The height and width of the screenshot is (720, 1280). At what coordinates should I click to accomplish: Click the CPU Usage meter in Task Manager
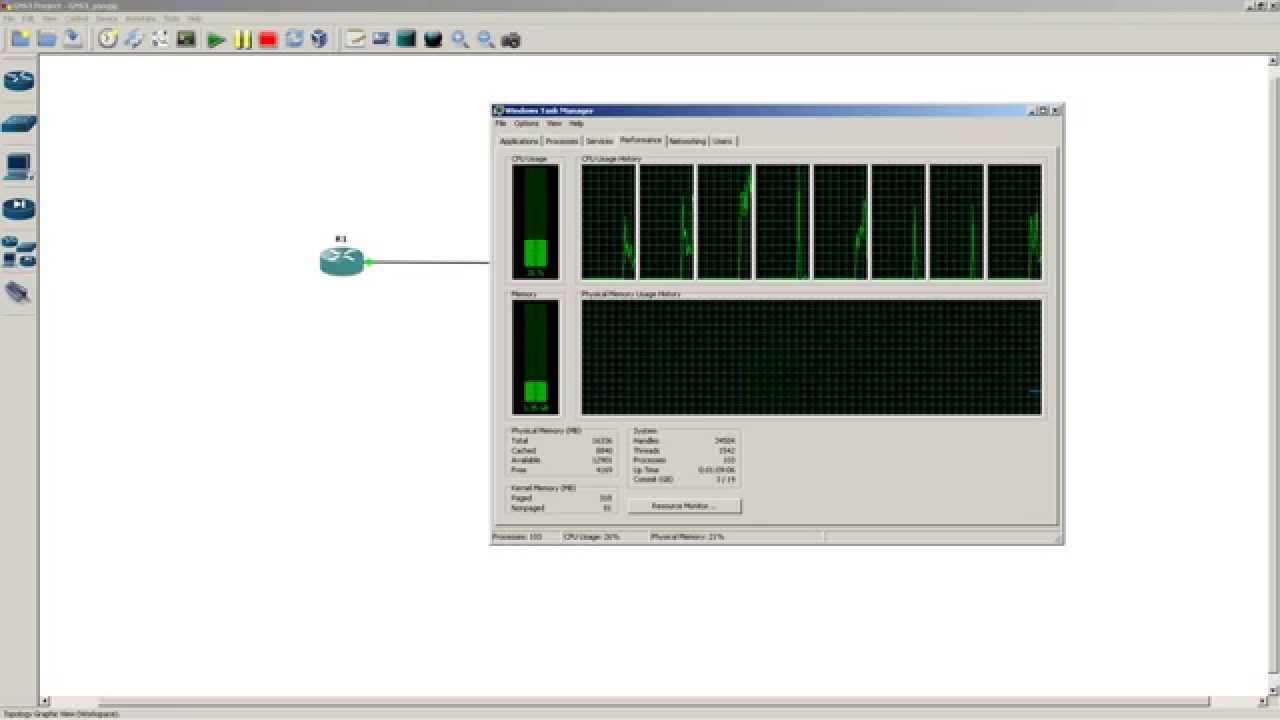pyautogui.click(x=535, y=222)
